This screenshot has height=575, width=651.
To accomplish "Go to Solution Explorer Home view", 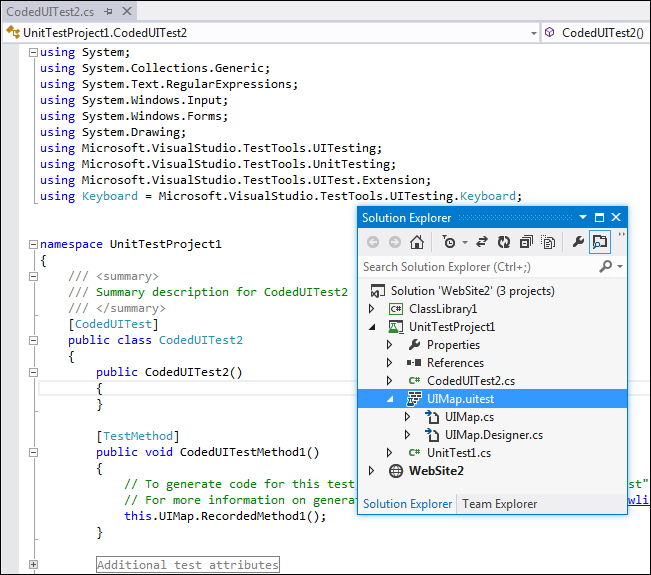I will click(x=417, y=242).
